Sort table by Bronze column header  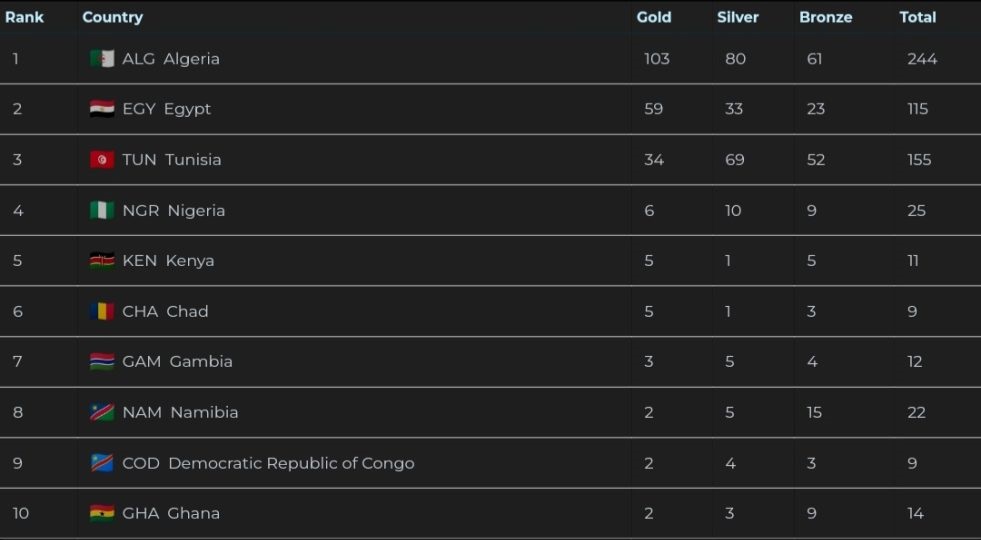click(x=825, y=17)
